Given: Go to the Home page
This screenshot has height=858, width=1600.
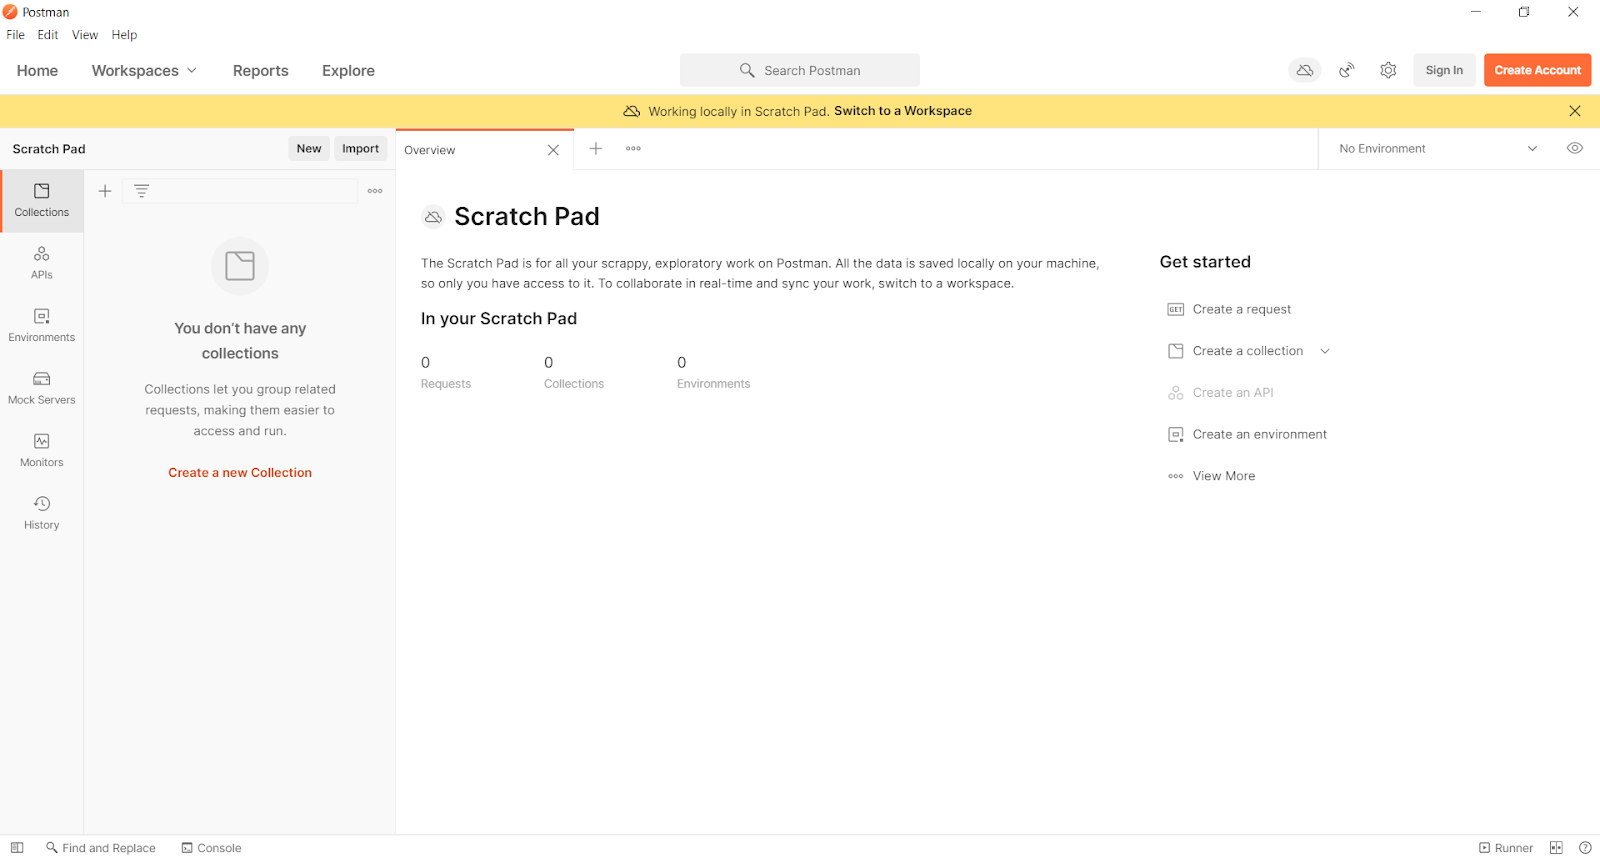Looking at the screenshot, I should click(37, 71).
